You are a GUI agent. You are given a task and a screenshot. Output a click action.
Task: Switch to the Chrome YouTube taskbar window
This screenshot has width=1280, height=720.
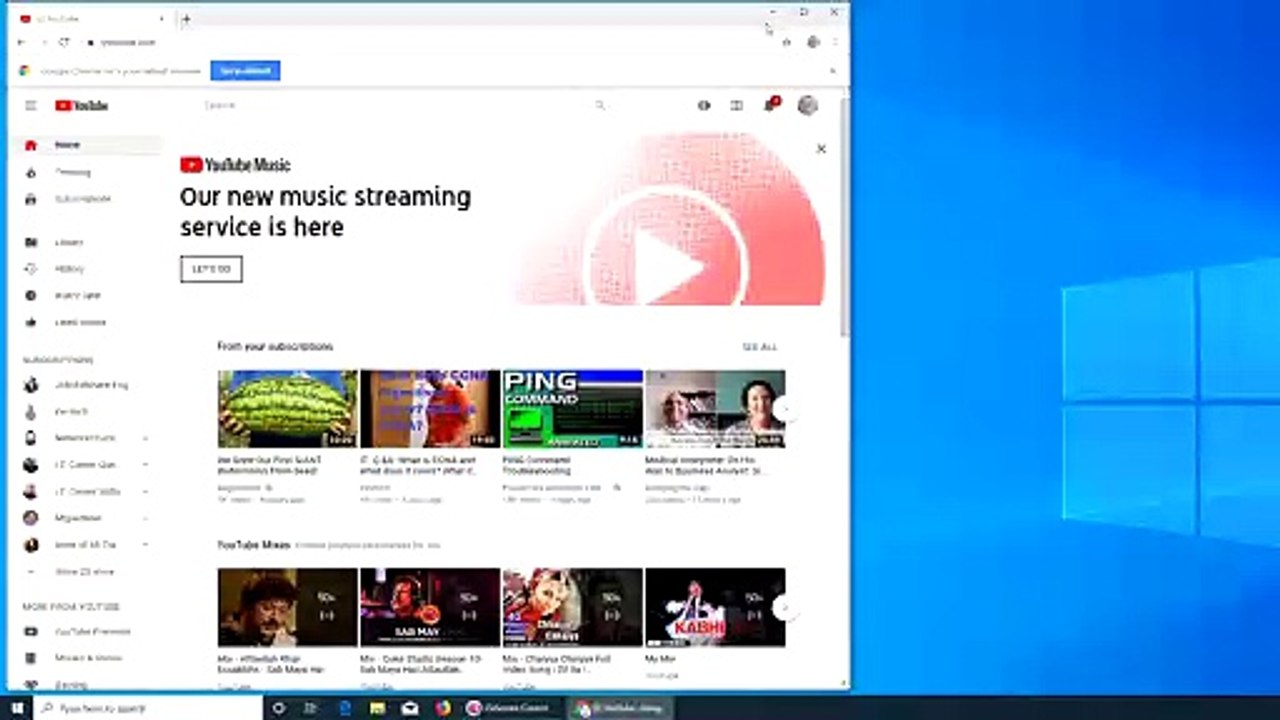point(620,708)
